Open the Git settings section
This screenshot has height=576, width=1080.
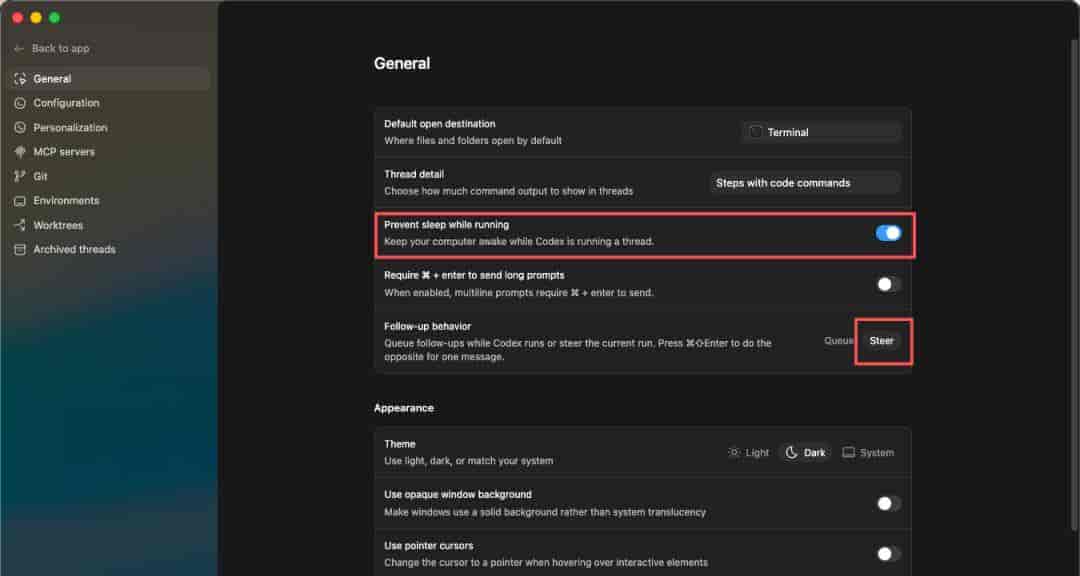click(110, 176)
